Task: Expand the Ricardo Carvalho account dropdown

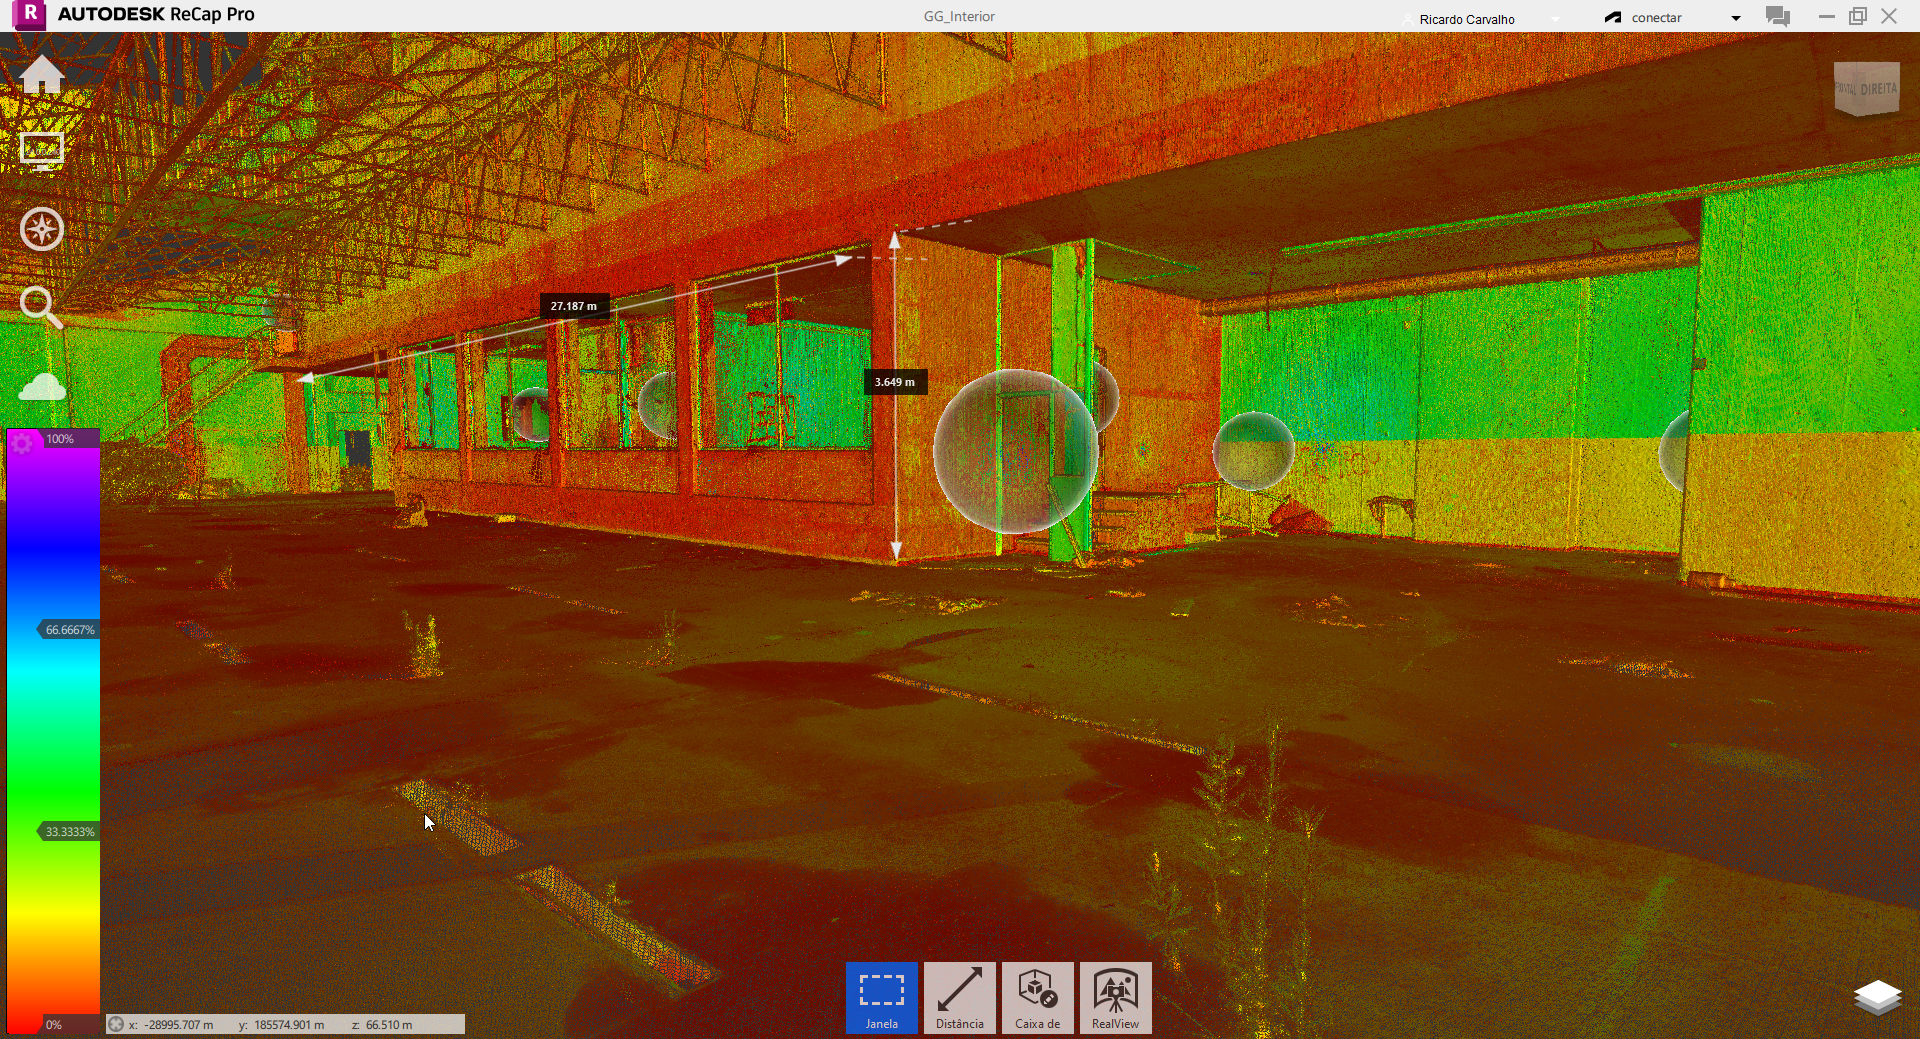Action: click(x=1555, y=19)
